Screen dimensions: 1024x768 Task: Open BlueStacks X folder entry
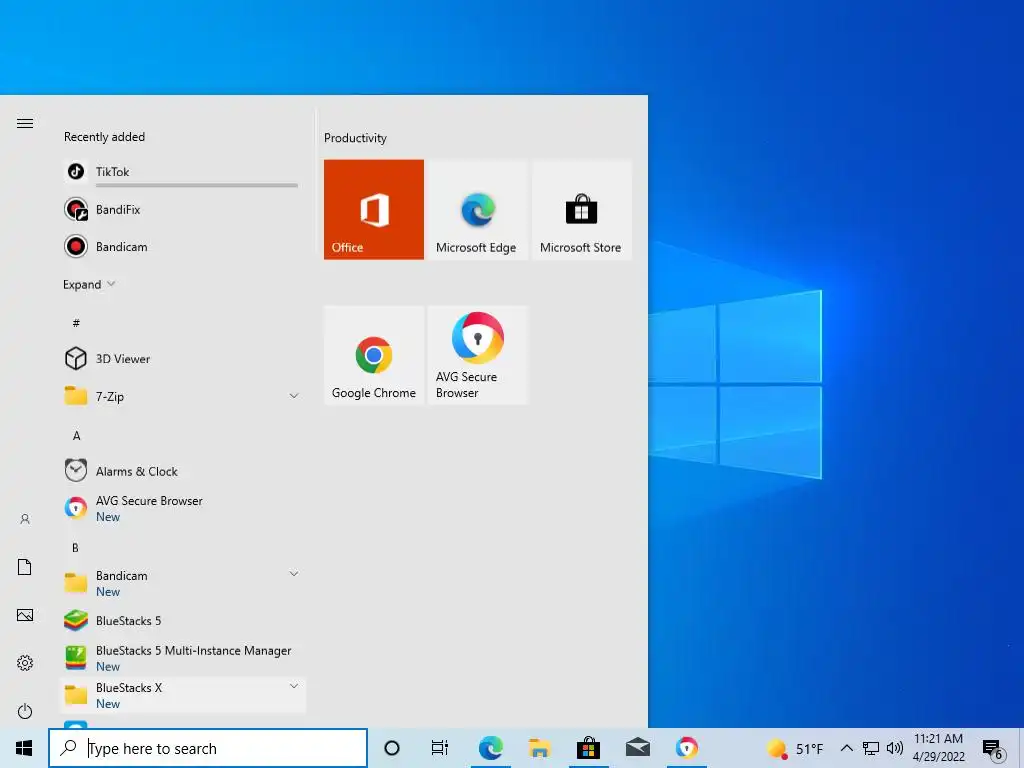point(182,696)
